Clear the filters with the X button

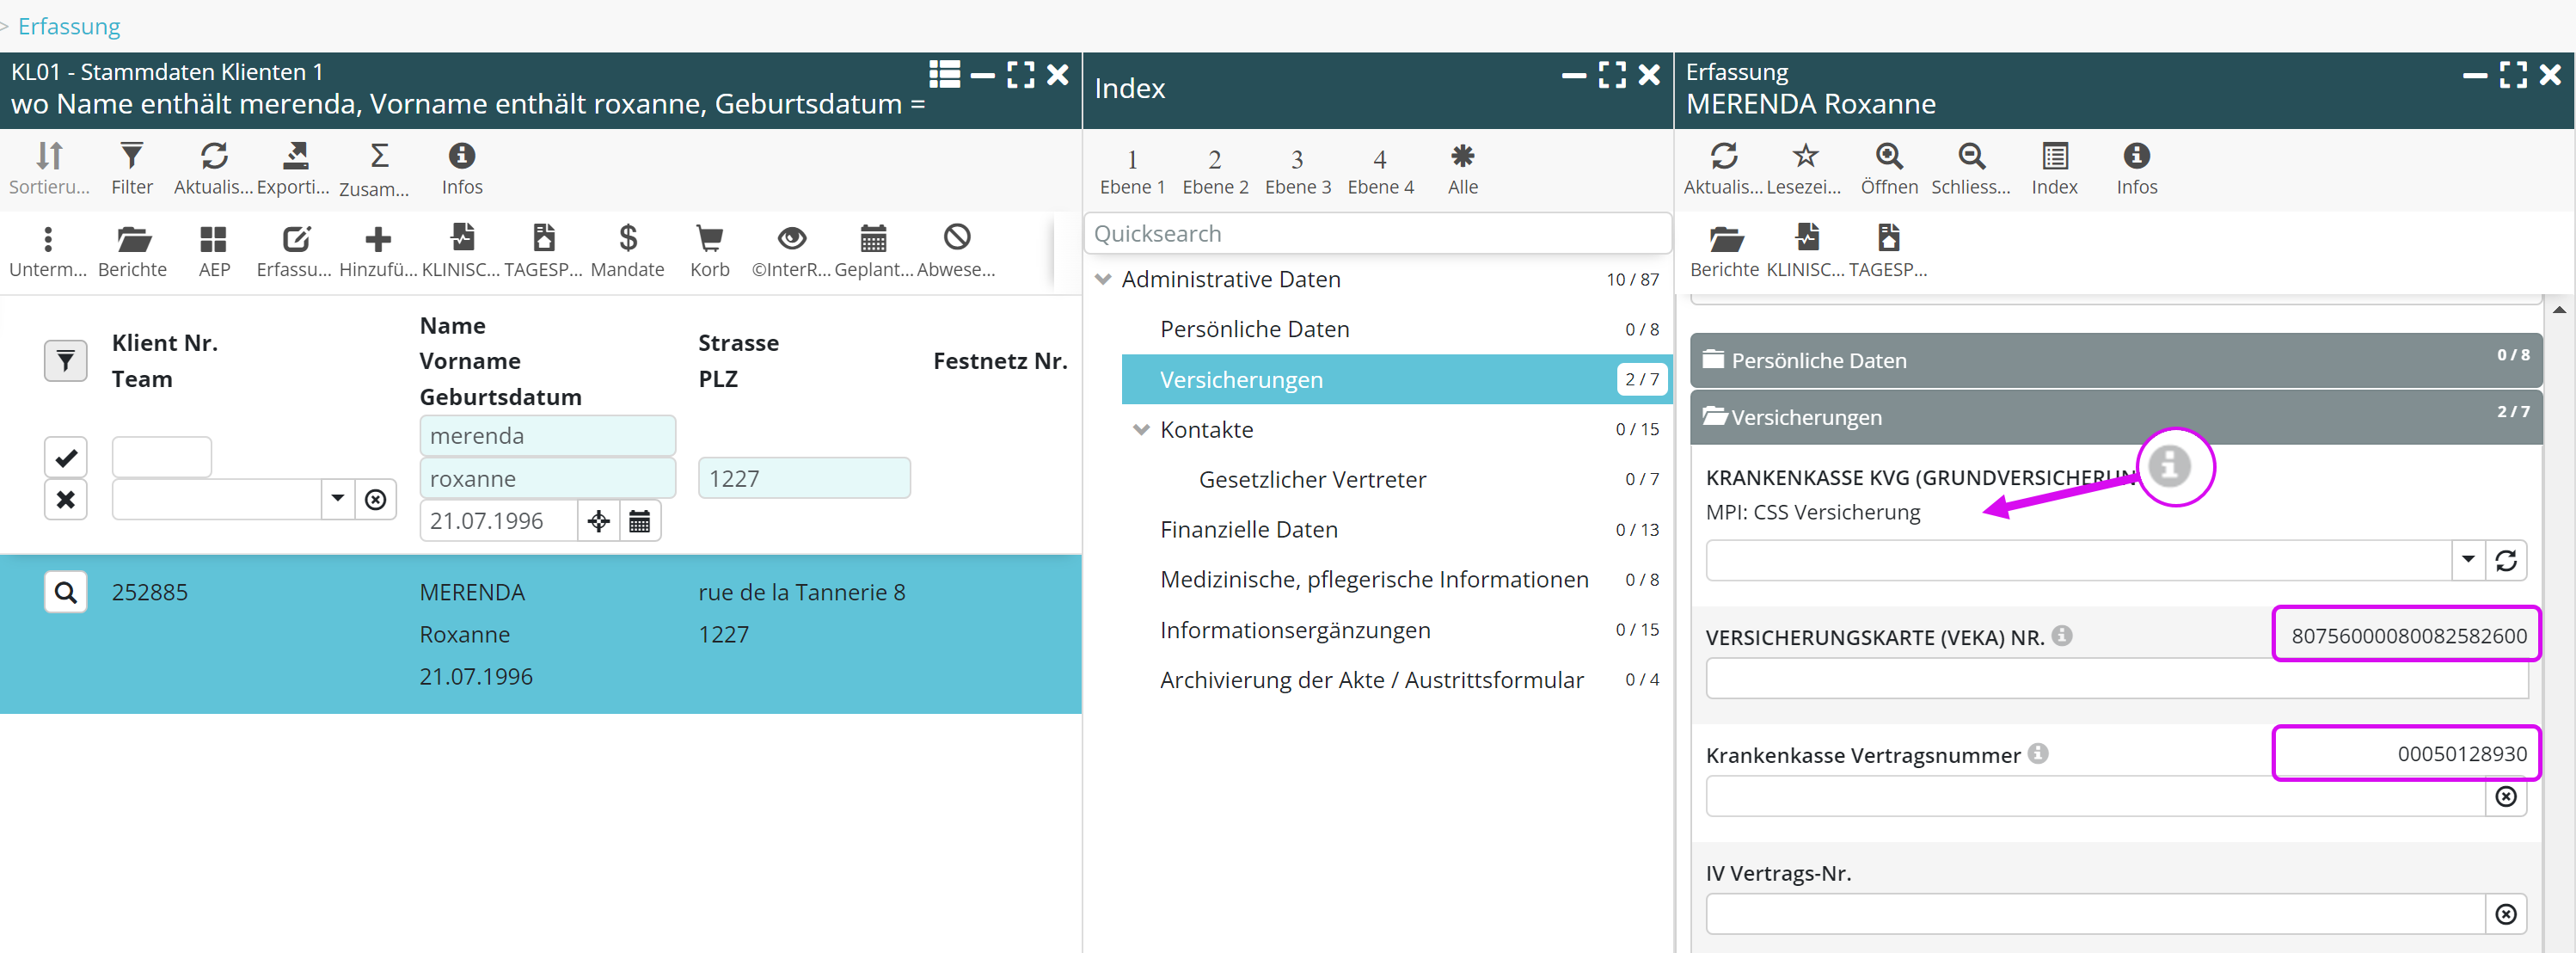66,499
